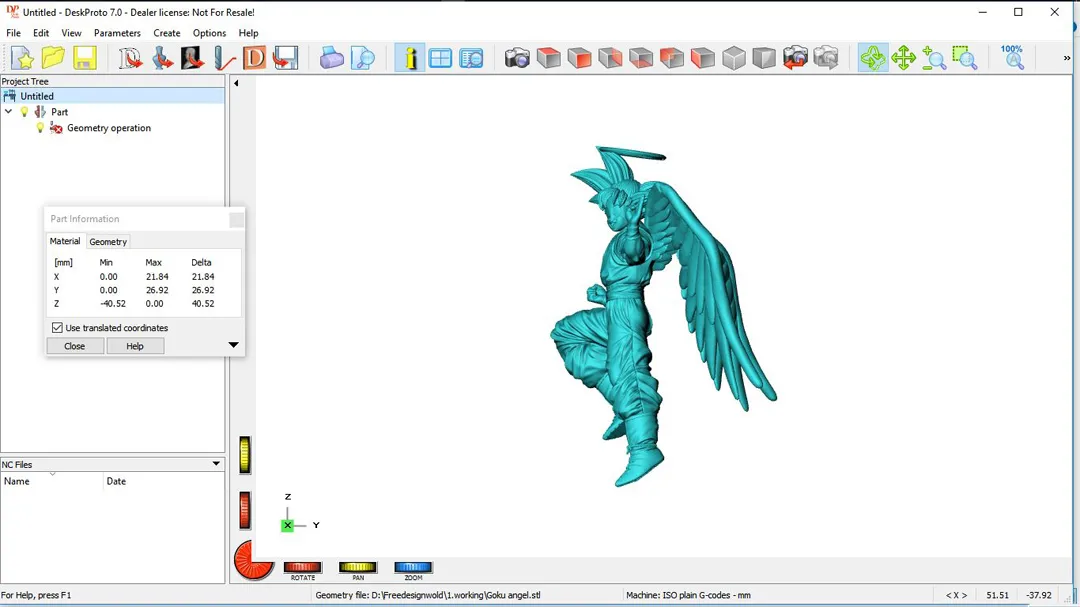Show more toolbar buttons via the overflow chevron
Image resolution: width=1080 pixels, height=607 pixels.
tap(1067, 58)
